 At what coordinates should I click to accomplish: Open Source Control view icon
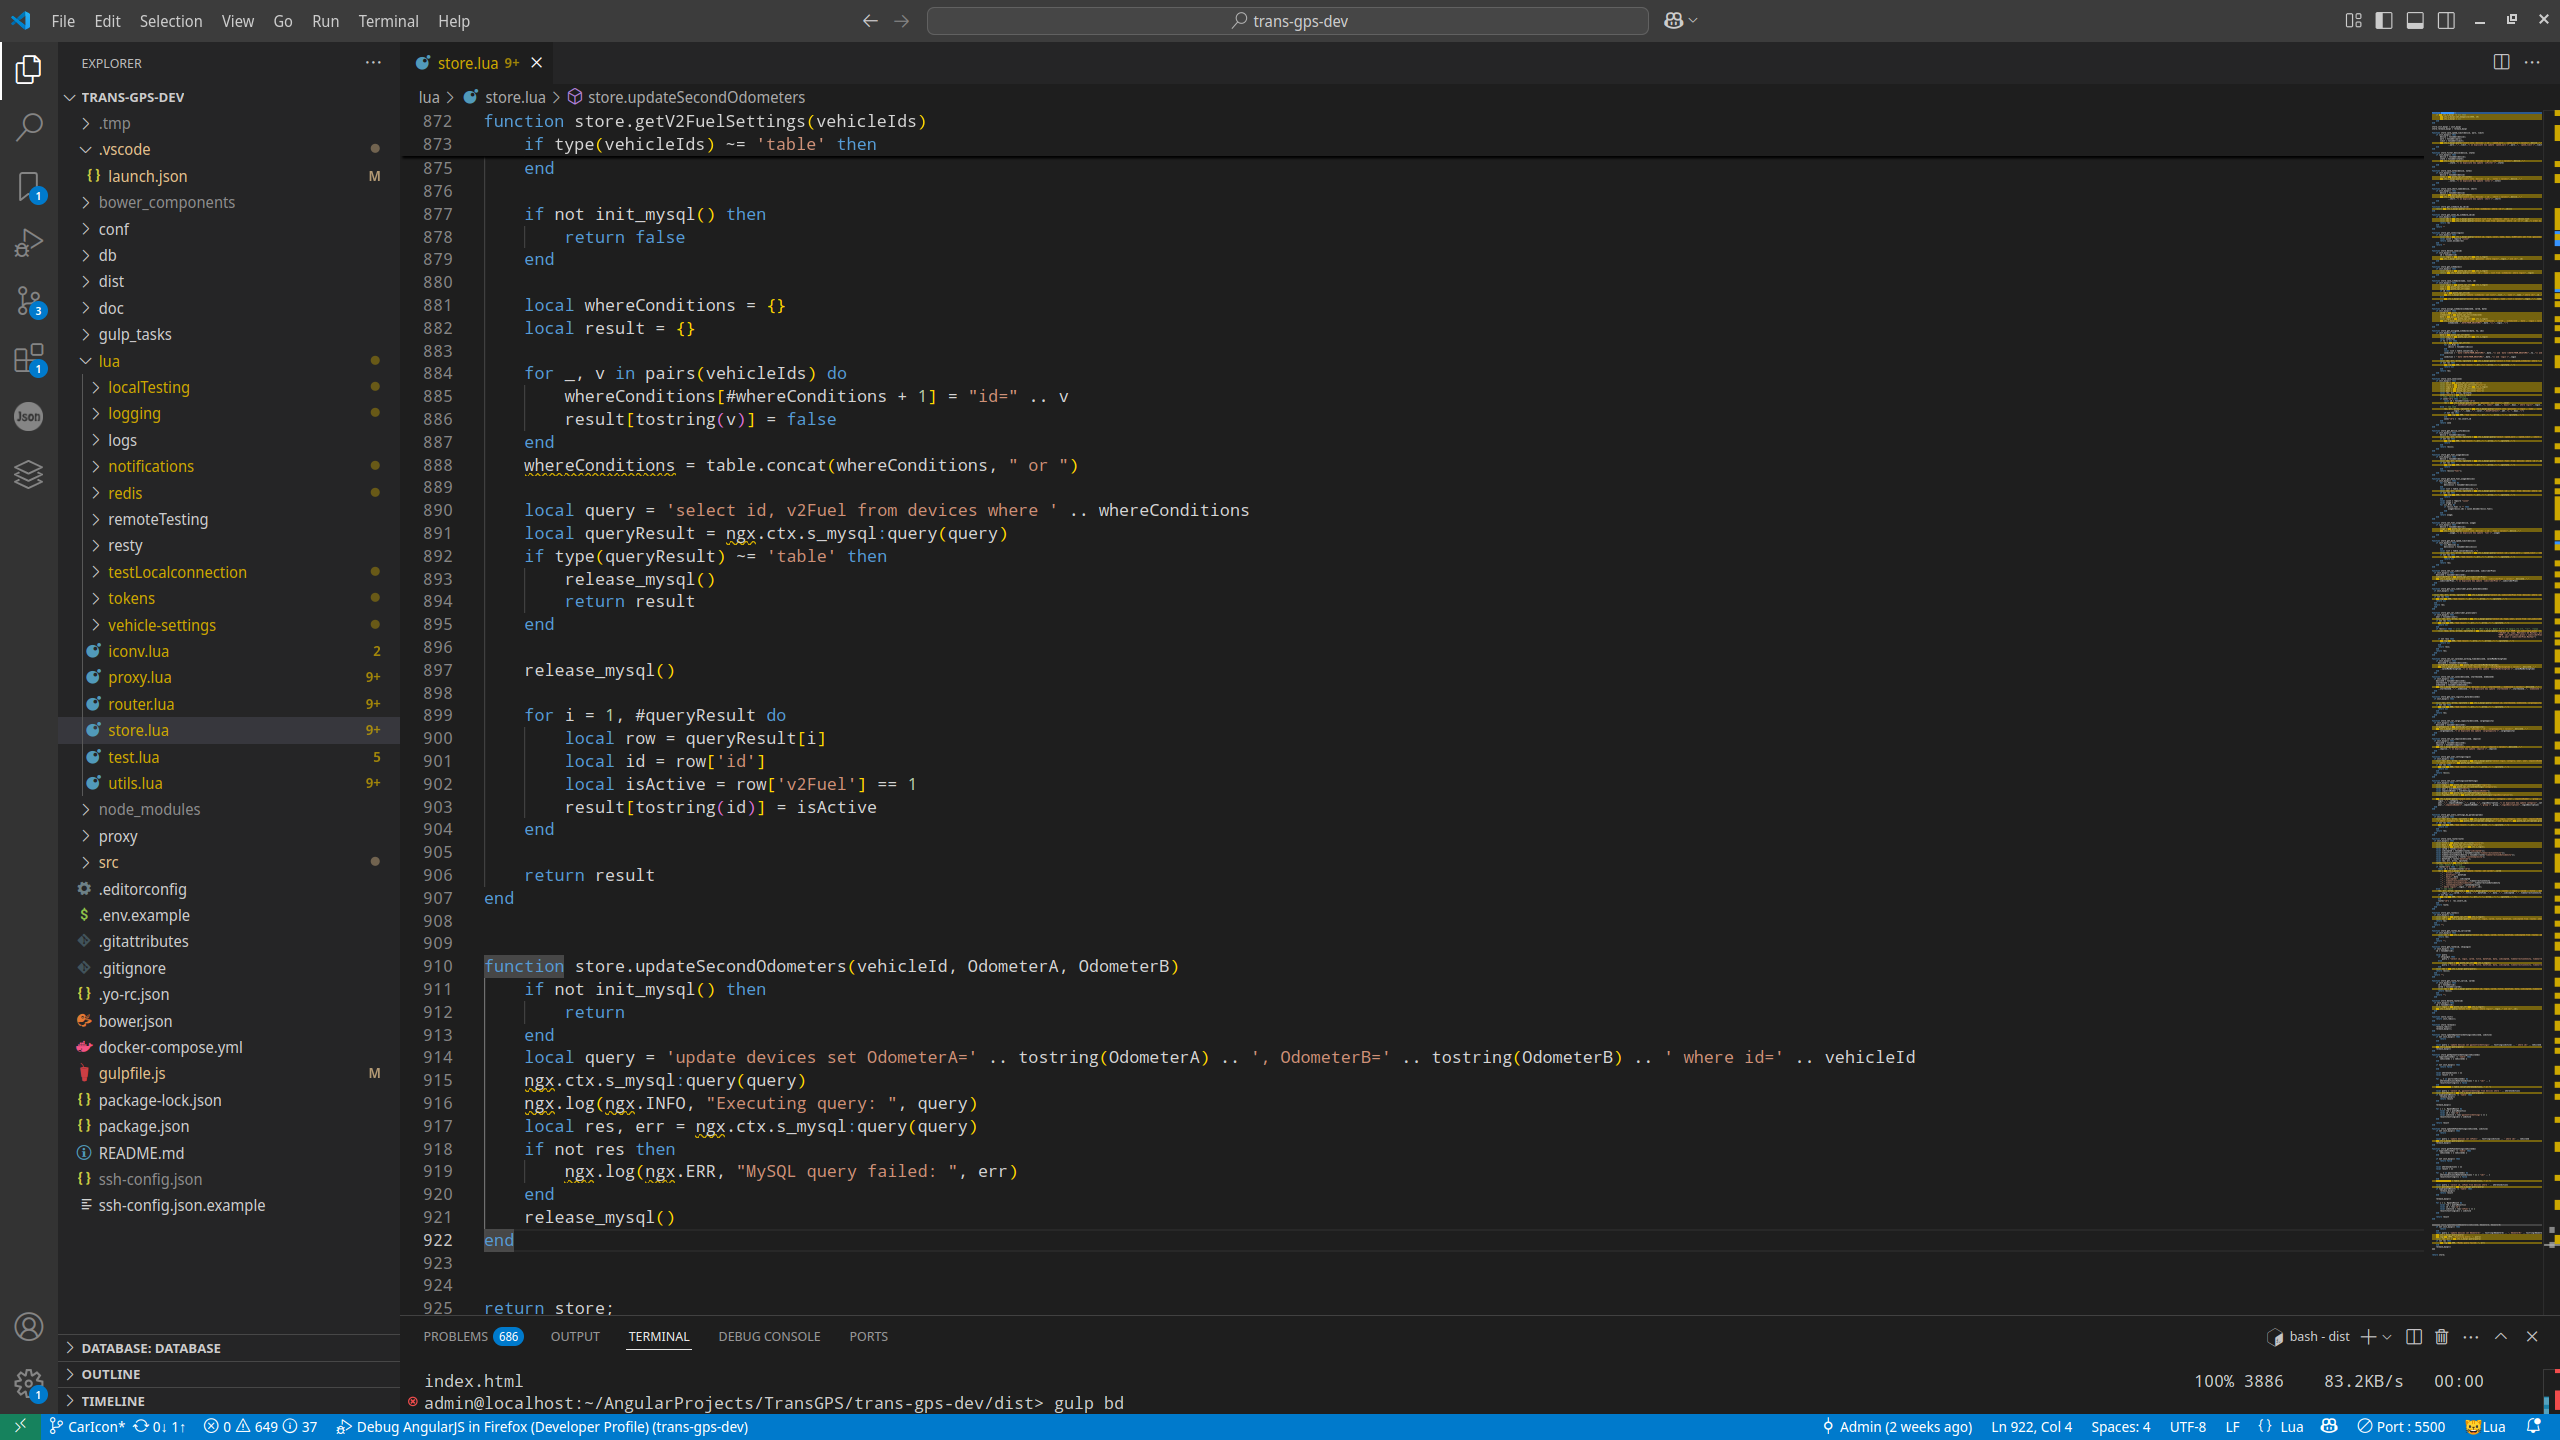[29, 300]
